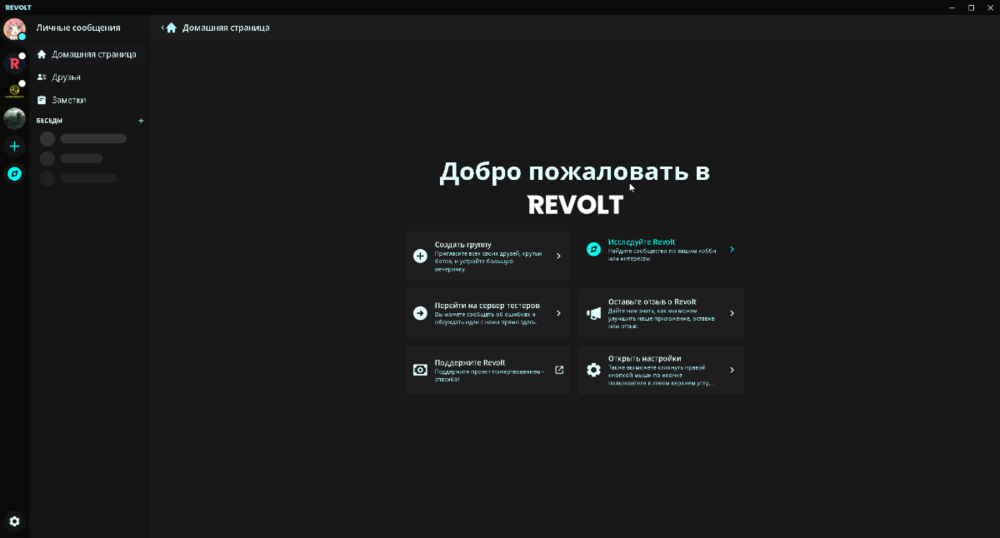Click the chevron on the Оставьте отзыв card

click(732, 313)
